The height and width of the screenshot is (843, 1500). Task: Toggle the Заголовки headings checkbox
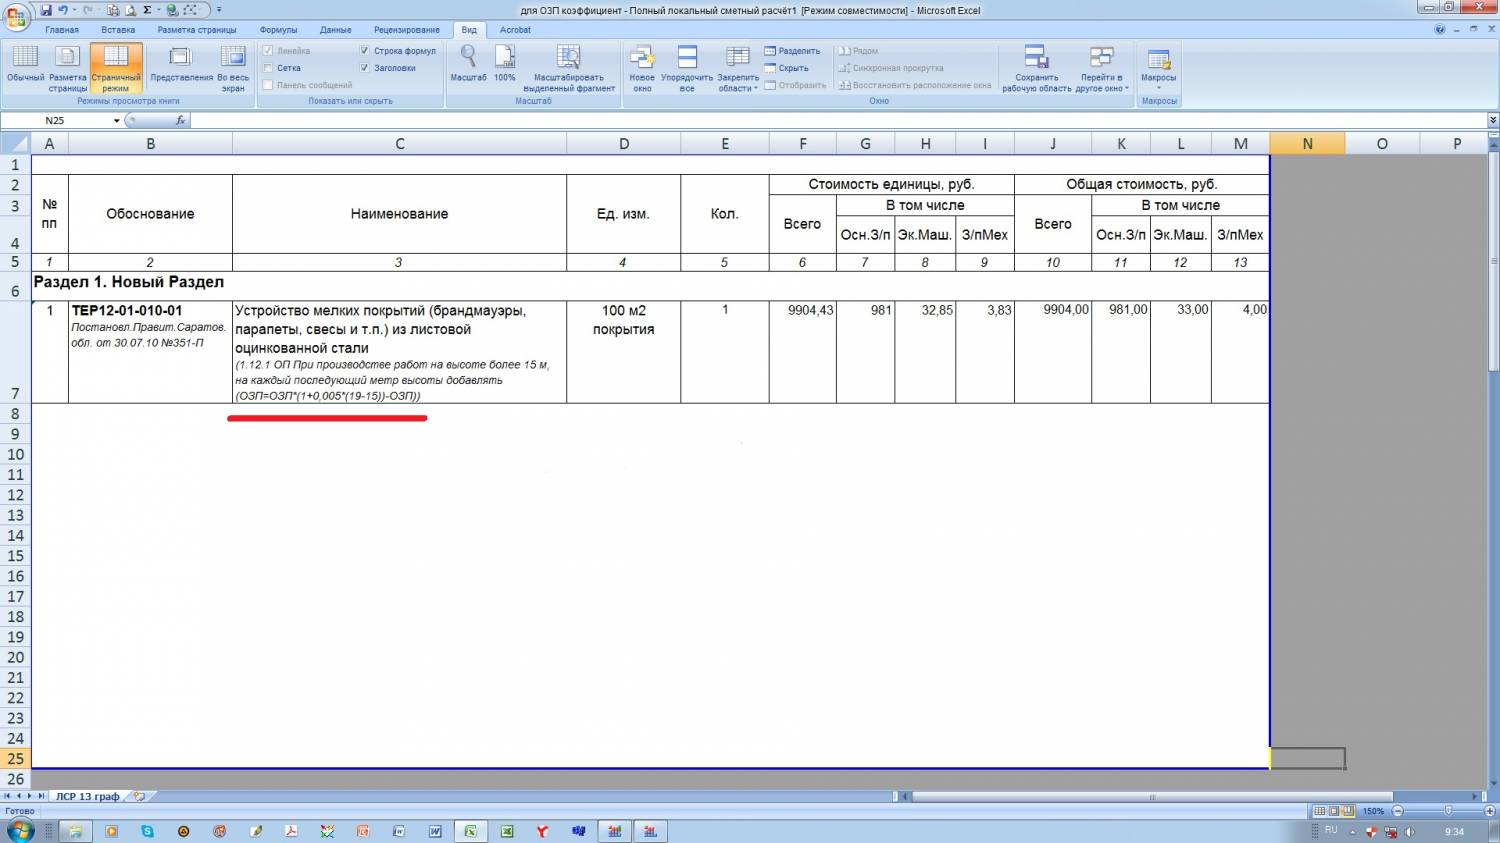click(365, 68)
